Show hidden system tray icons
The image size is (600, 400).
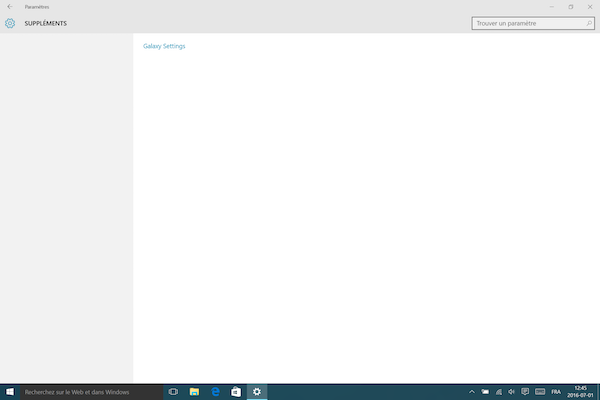click(x=472, y=392)
